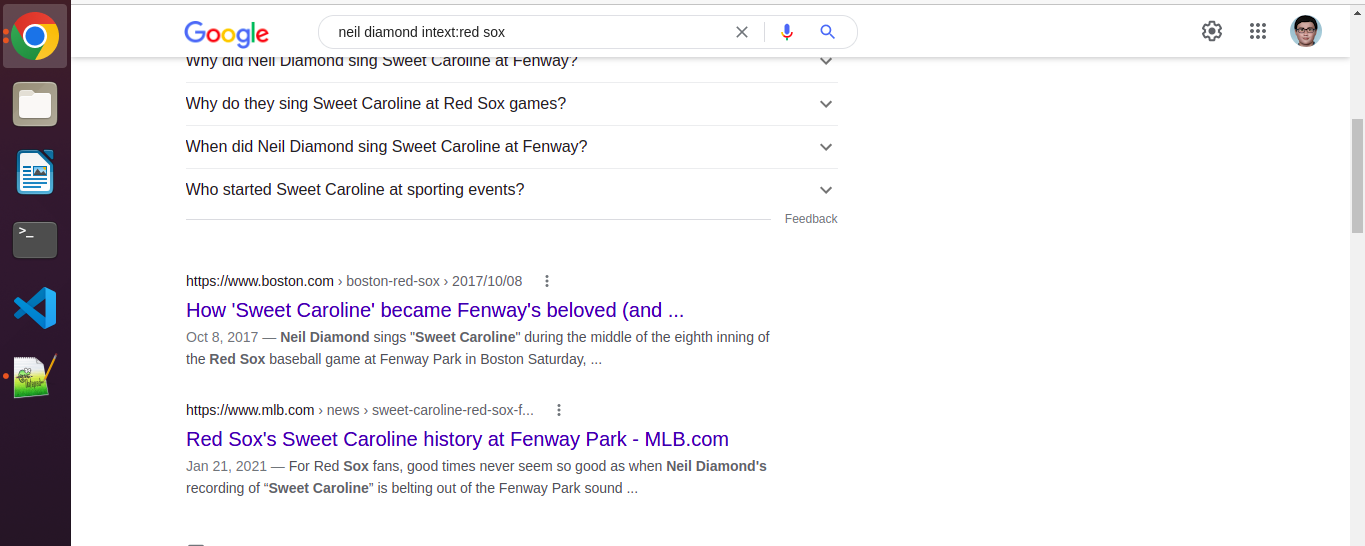Expand 'Who started Sweet Caroline at sporting events?'
1365x546 pixels.
pyautogui.click(x=511, y=190)
